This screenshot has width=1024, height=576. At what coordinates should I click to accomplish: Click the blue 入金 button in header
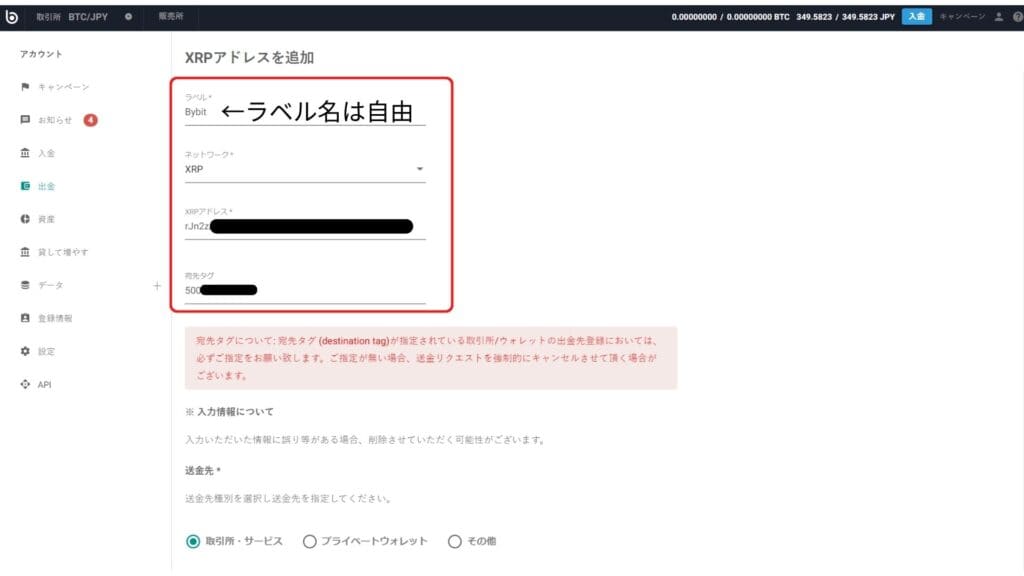[916, 17]
